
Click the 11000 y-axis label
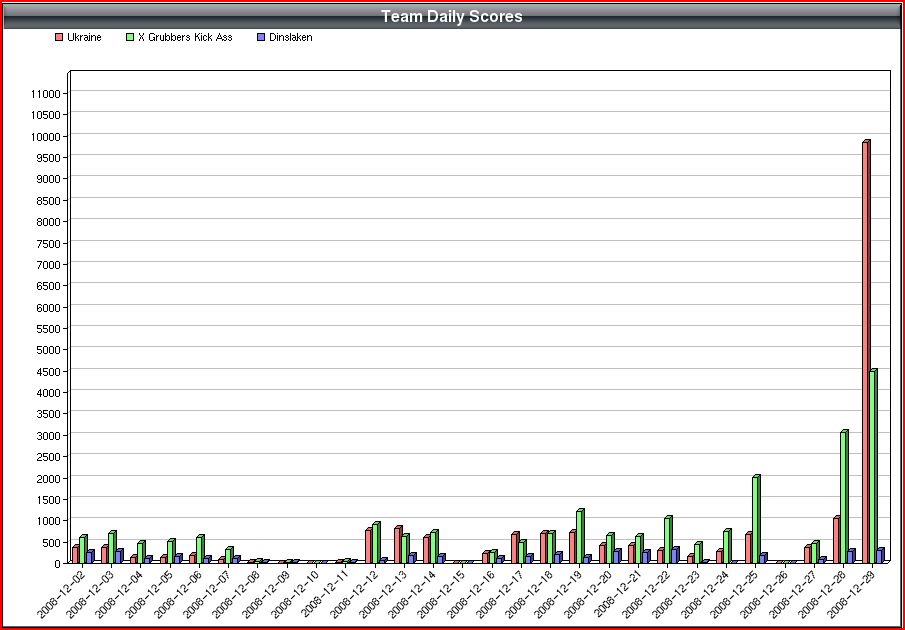pyautogui.click(x=46, y=93)
